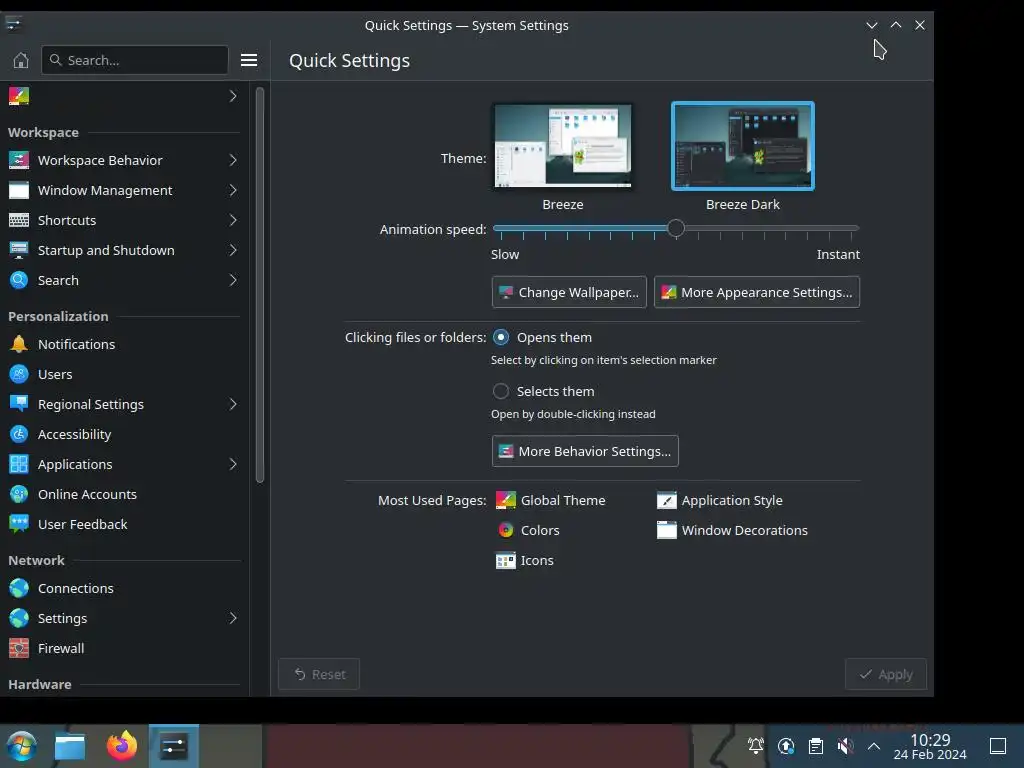Click the Search magnifier icon in the sidebar list

[x=19, y=280]
